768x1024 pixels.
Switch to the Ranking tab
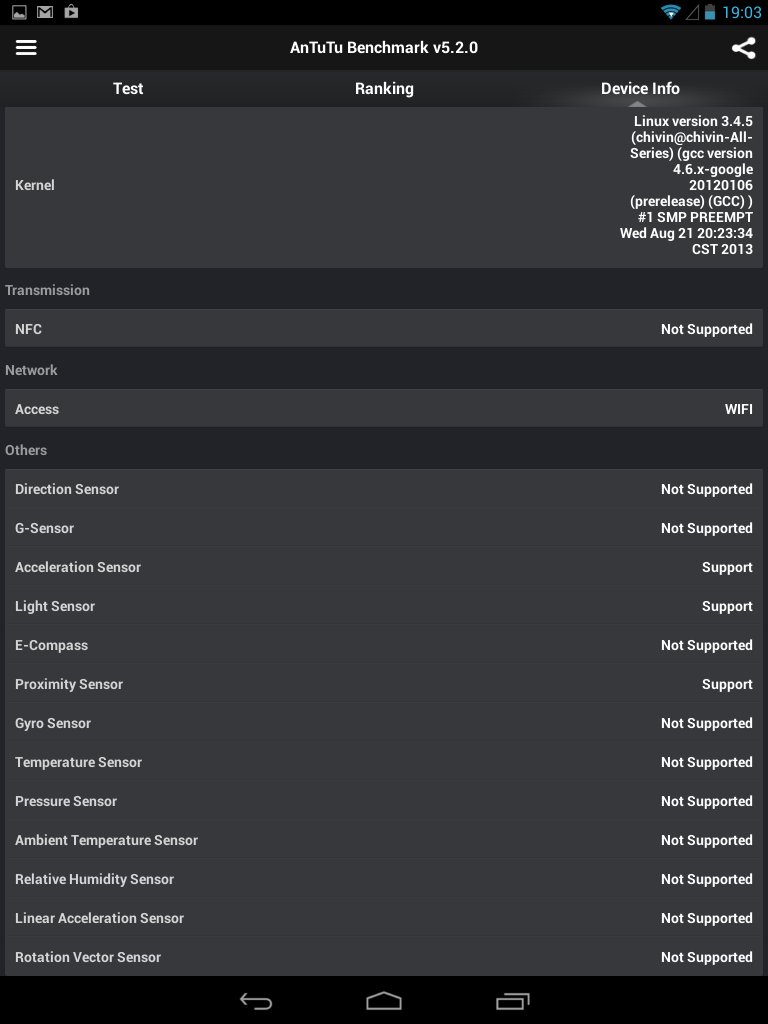[x=384, y=88]
